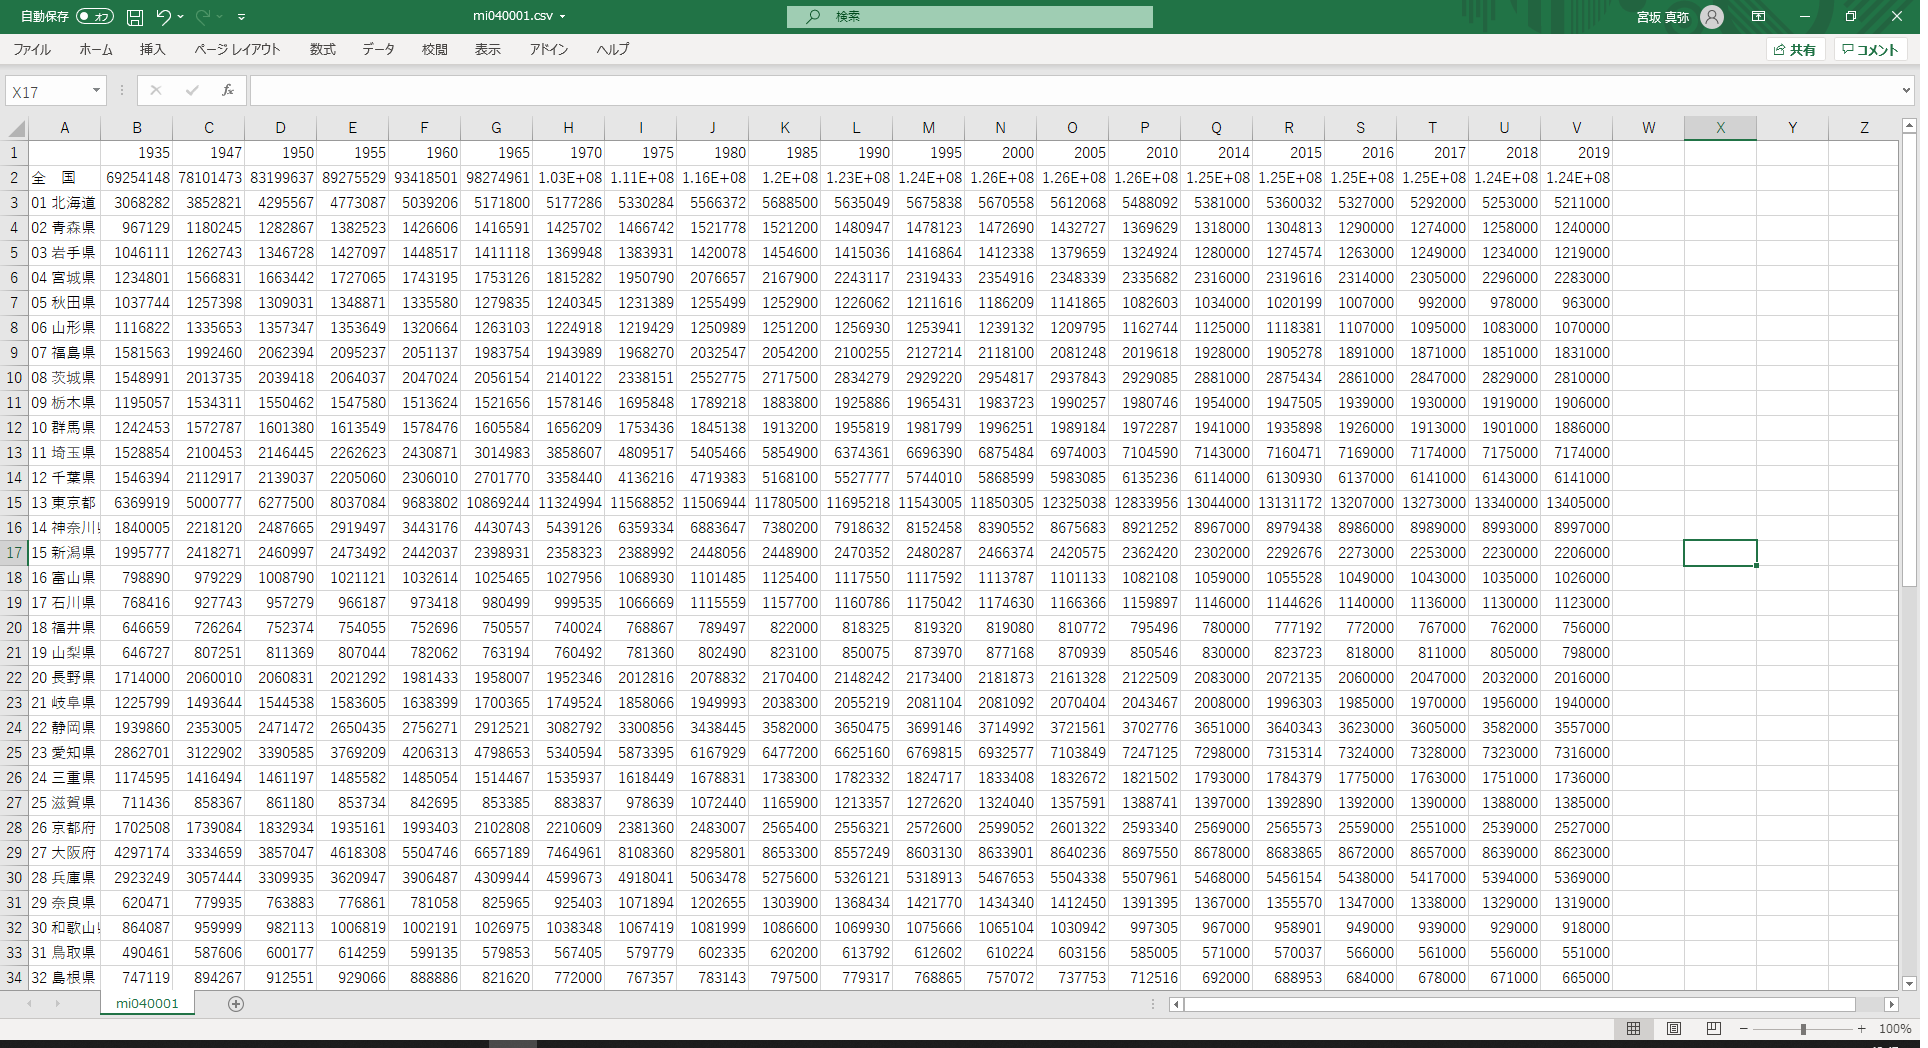The width and height of the screenshot is (1928, 1048).
Task: Click the Select All corner triangle
Action: 17,128
